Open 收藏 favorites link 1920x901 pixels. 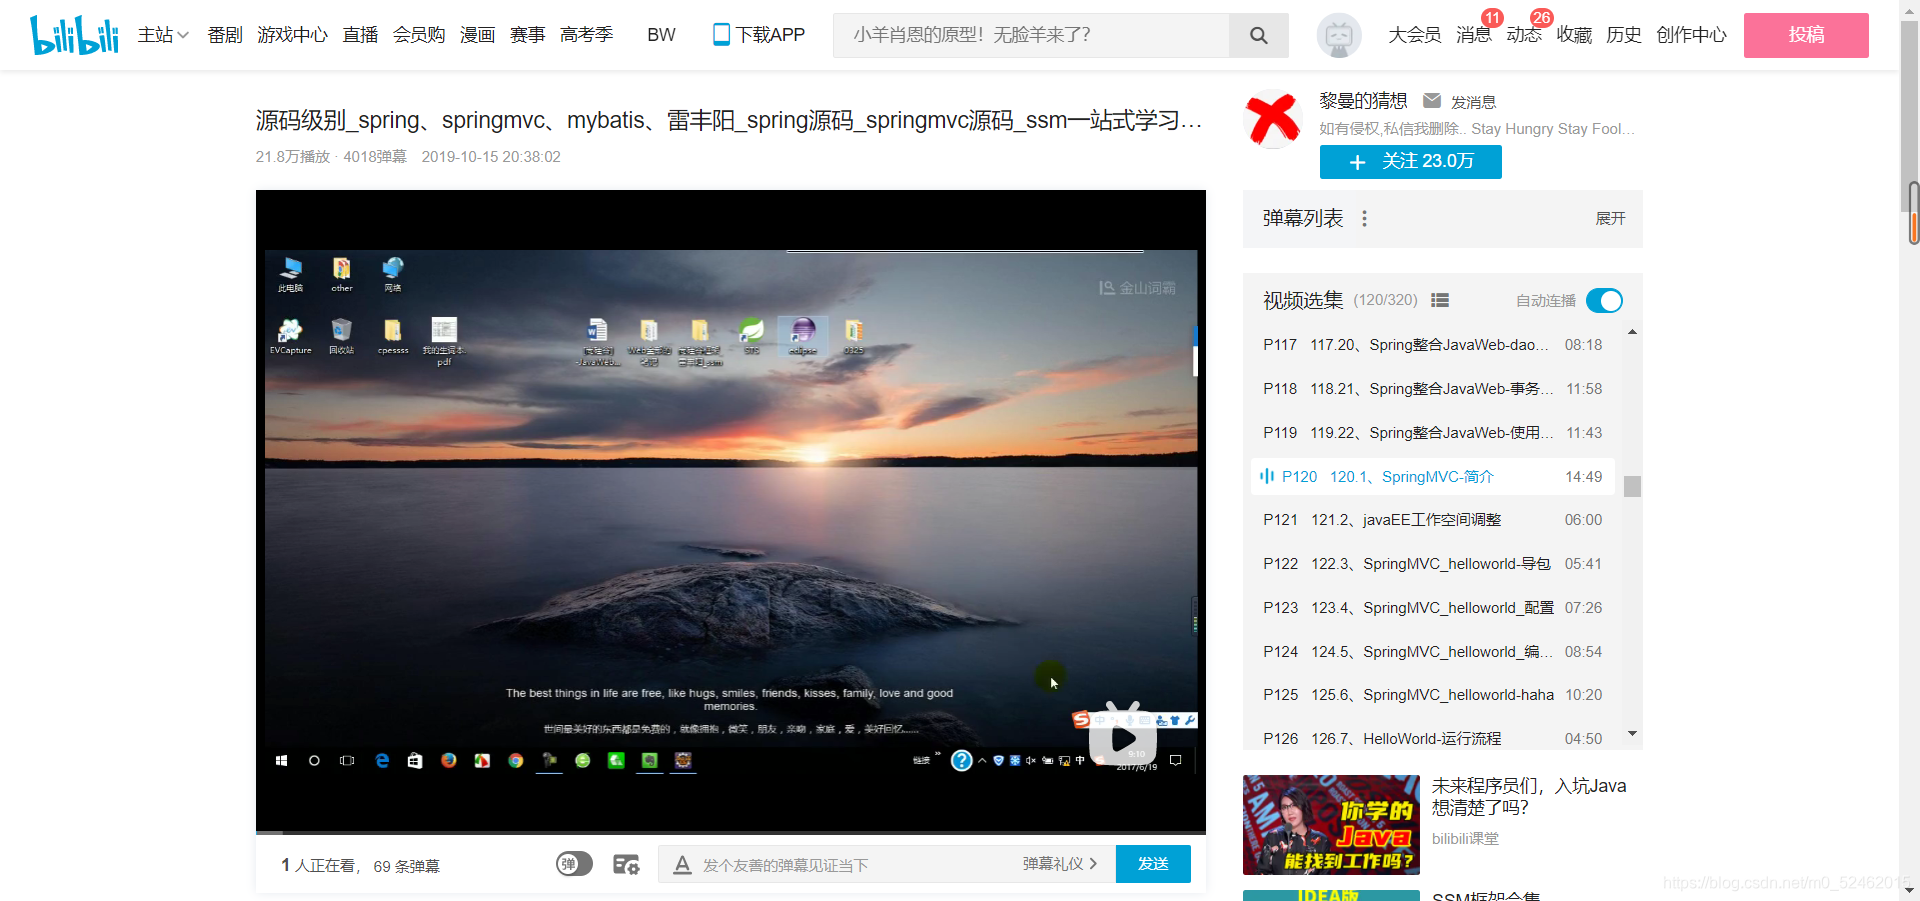pyautogui.click(x=1574, y=35)
